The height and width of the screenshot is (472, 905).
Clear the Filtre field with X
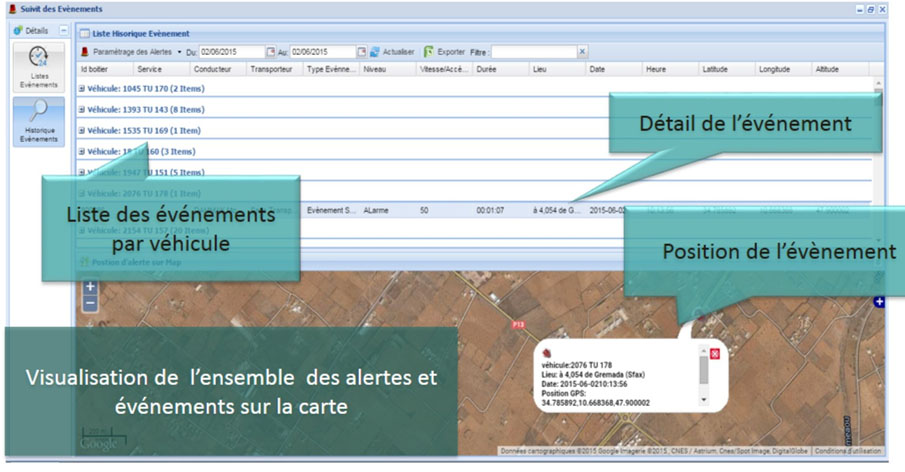582,51
